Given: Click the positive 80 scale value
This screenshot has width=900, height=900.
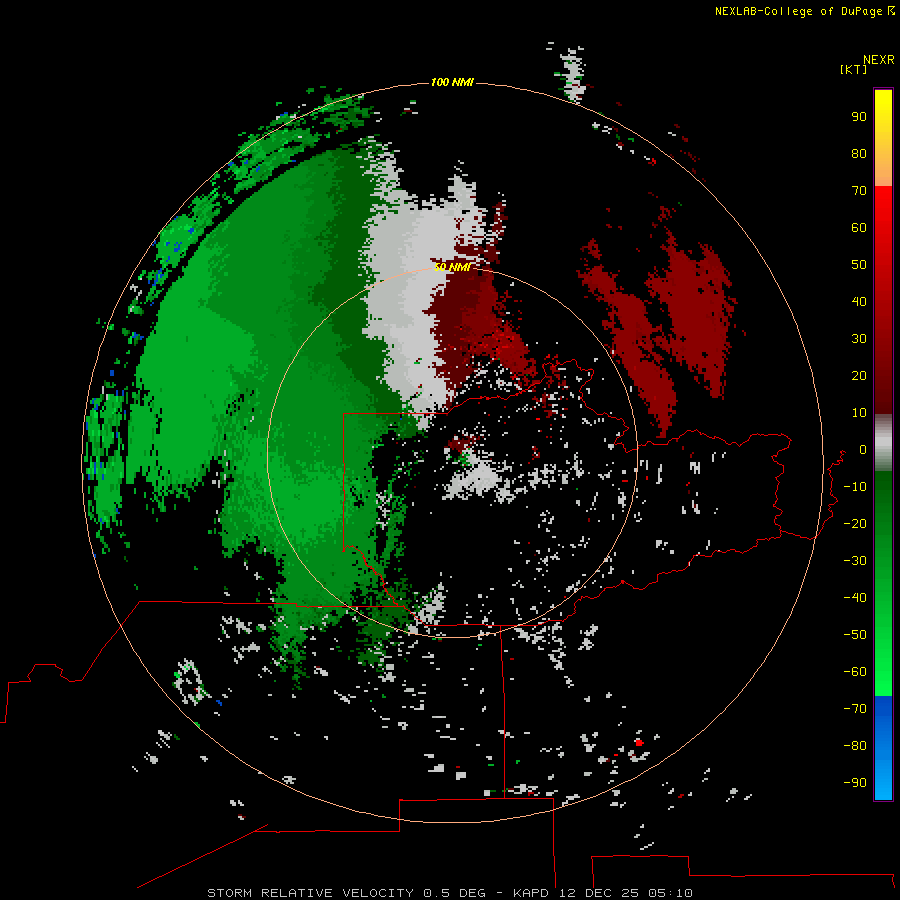Looking at the screenshot, I should pos(859,153).
